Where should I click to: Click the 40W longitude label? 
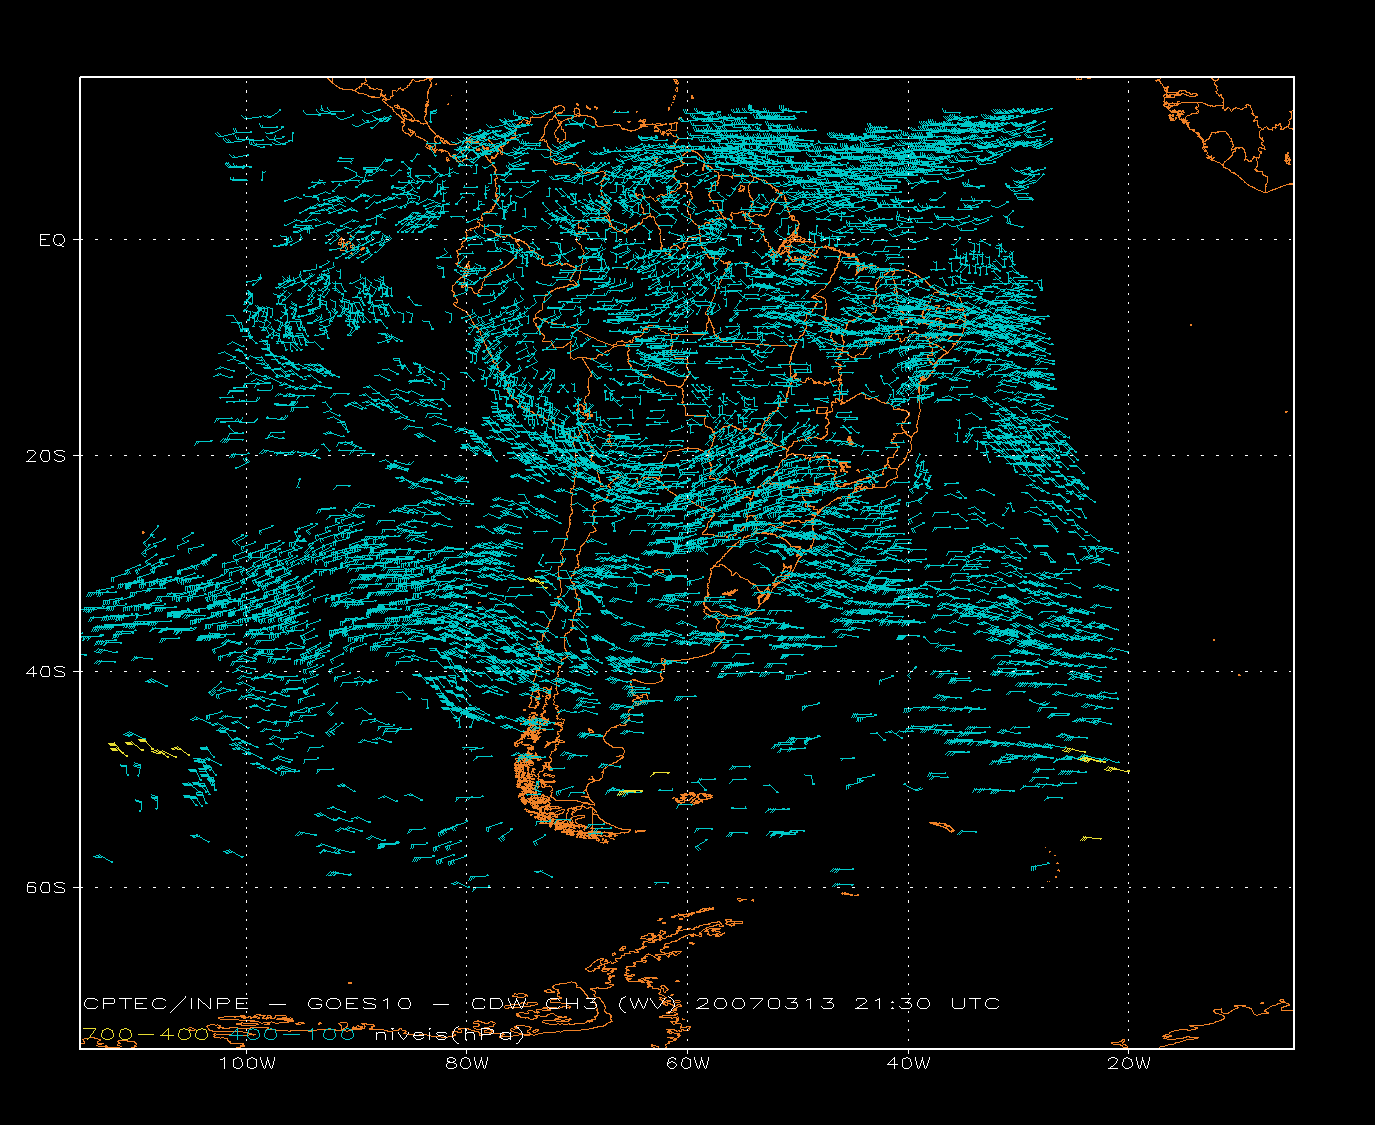tap(908, 1063)
